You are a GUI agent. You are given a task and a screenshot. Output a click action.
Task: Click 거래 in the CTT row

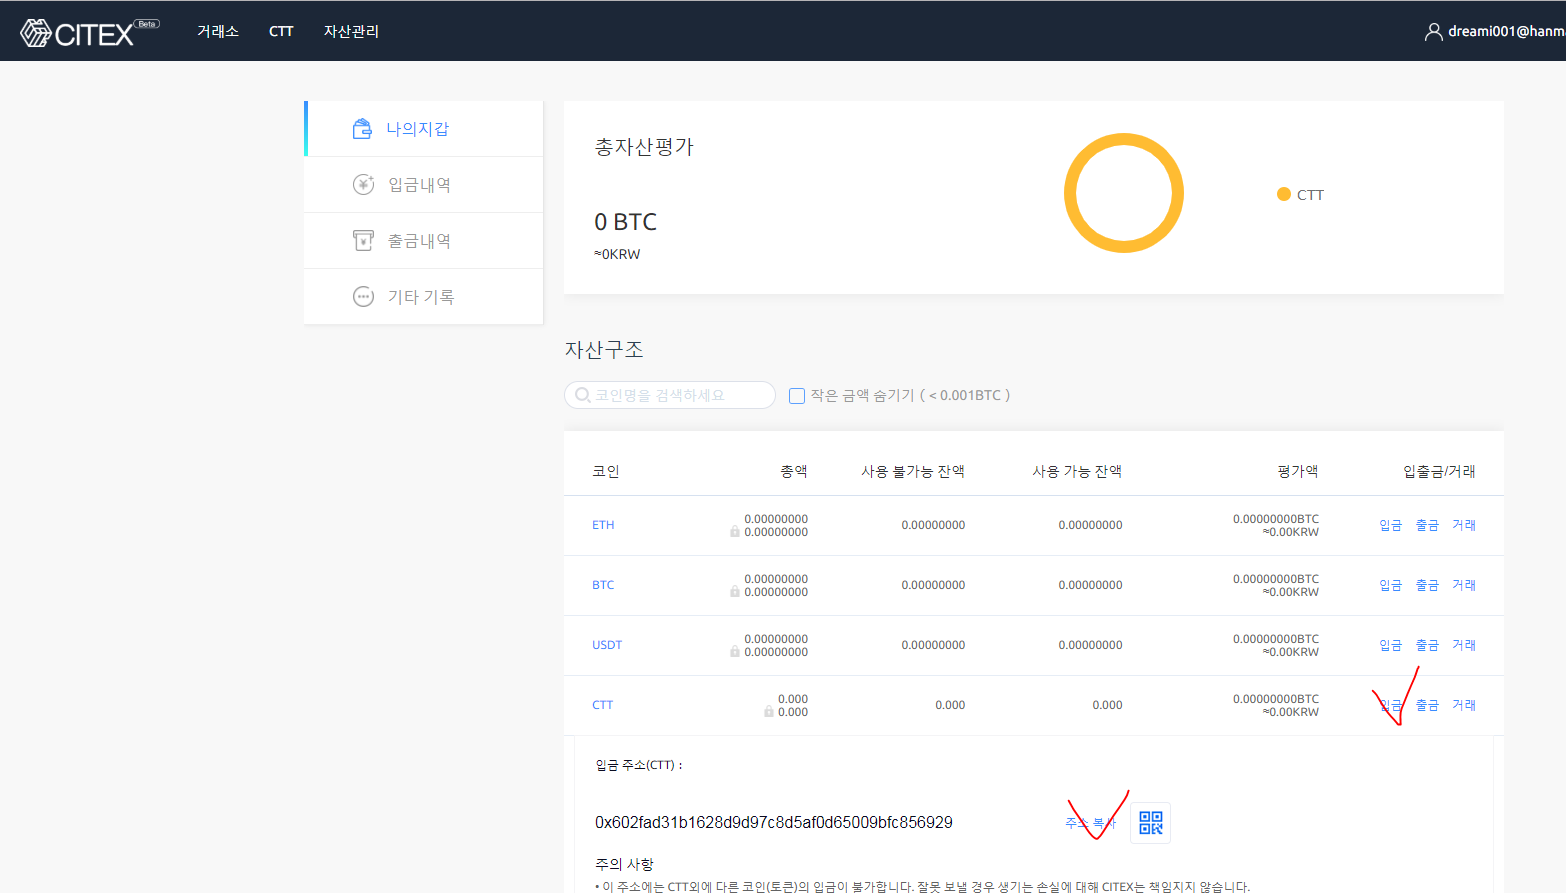pos(1464,705)
